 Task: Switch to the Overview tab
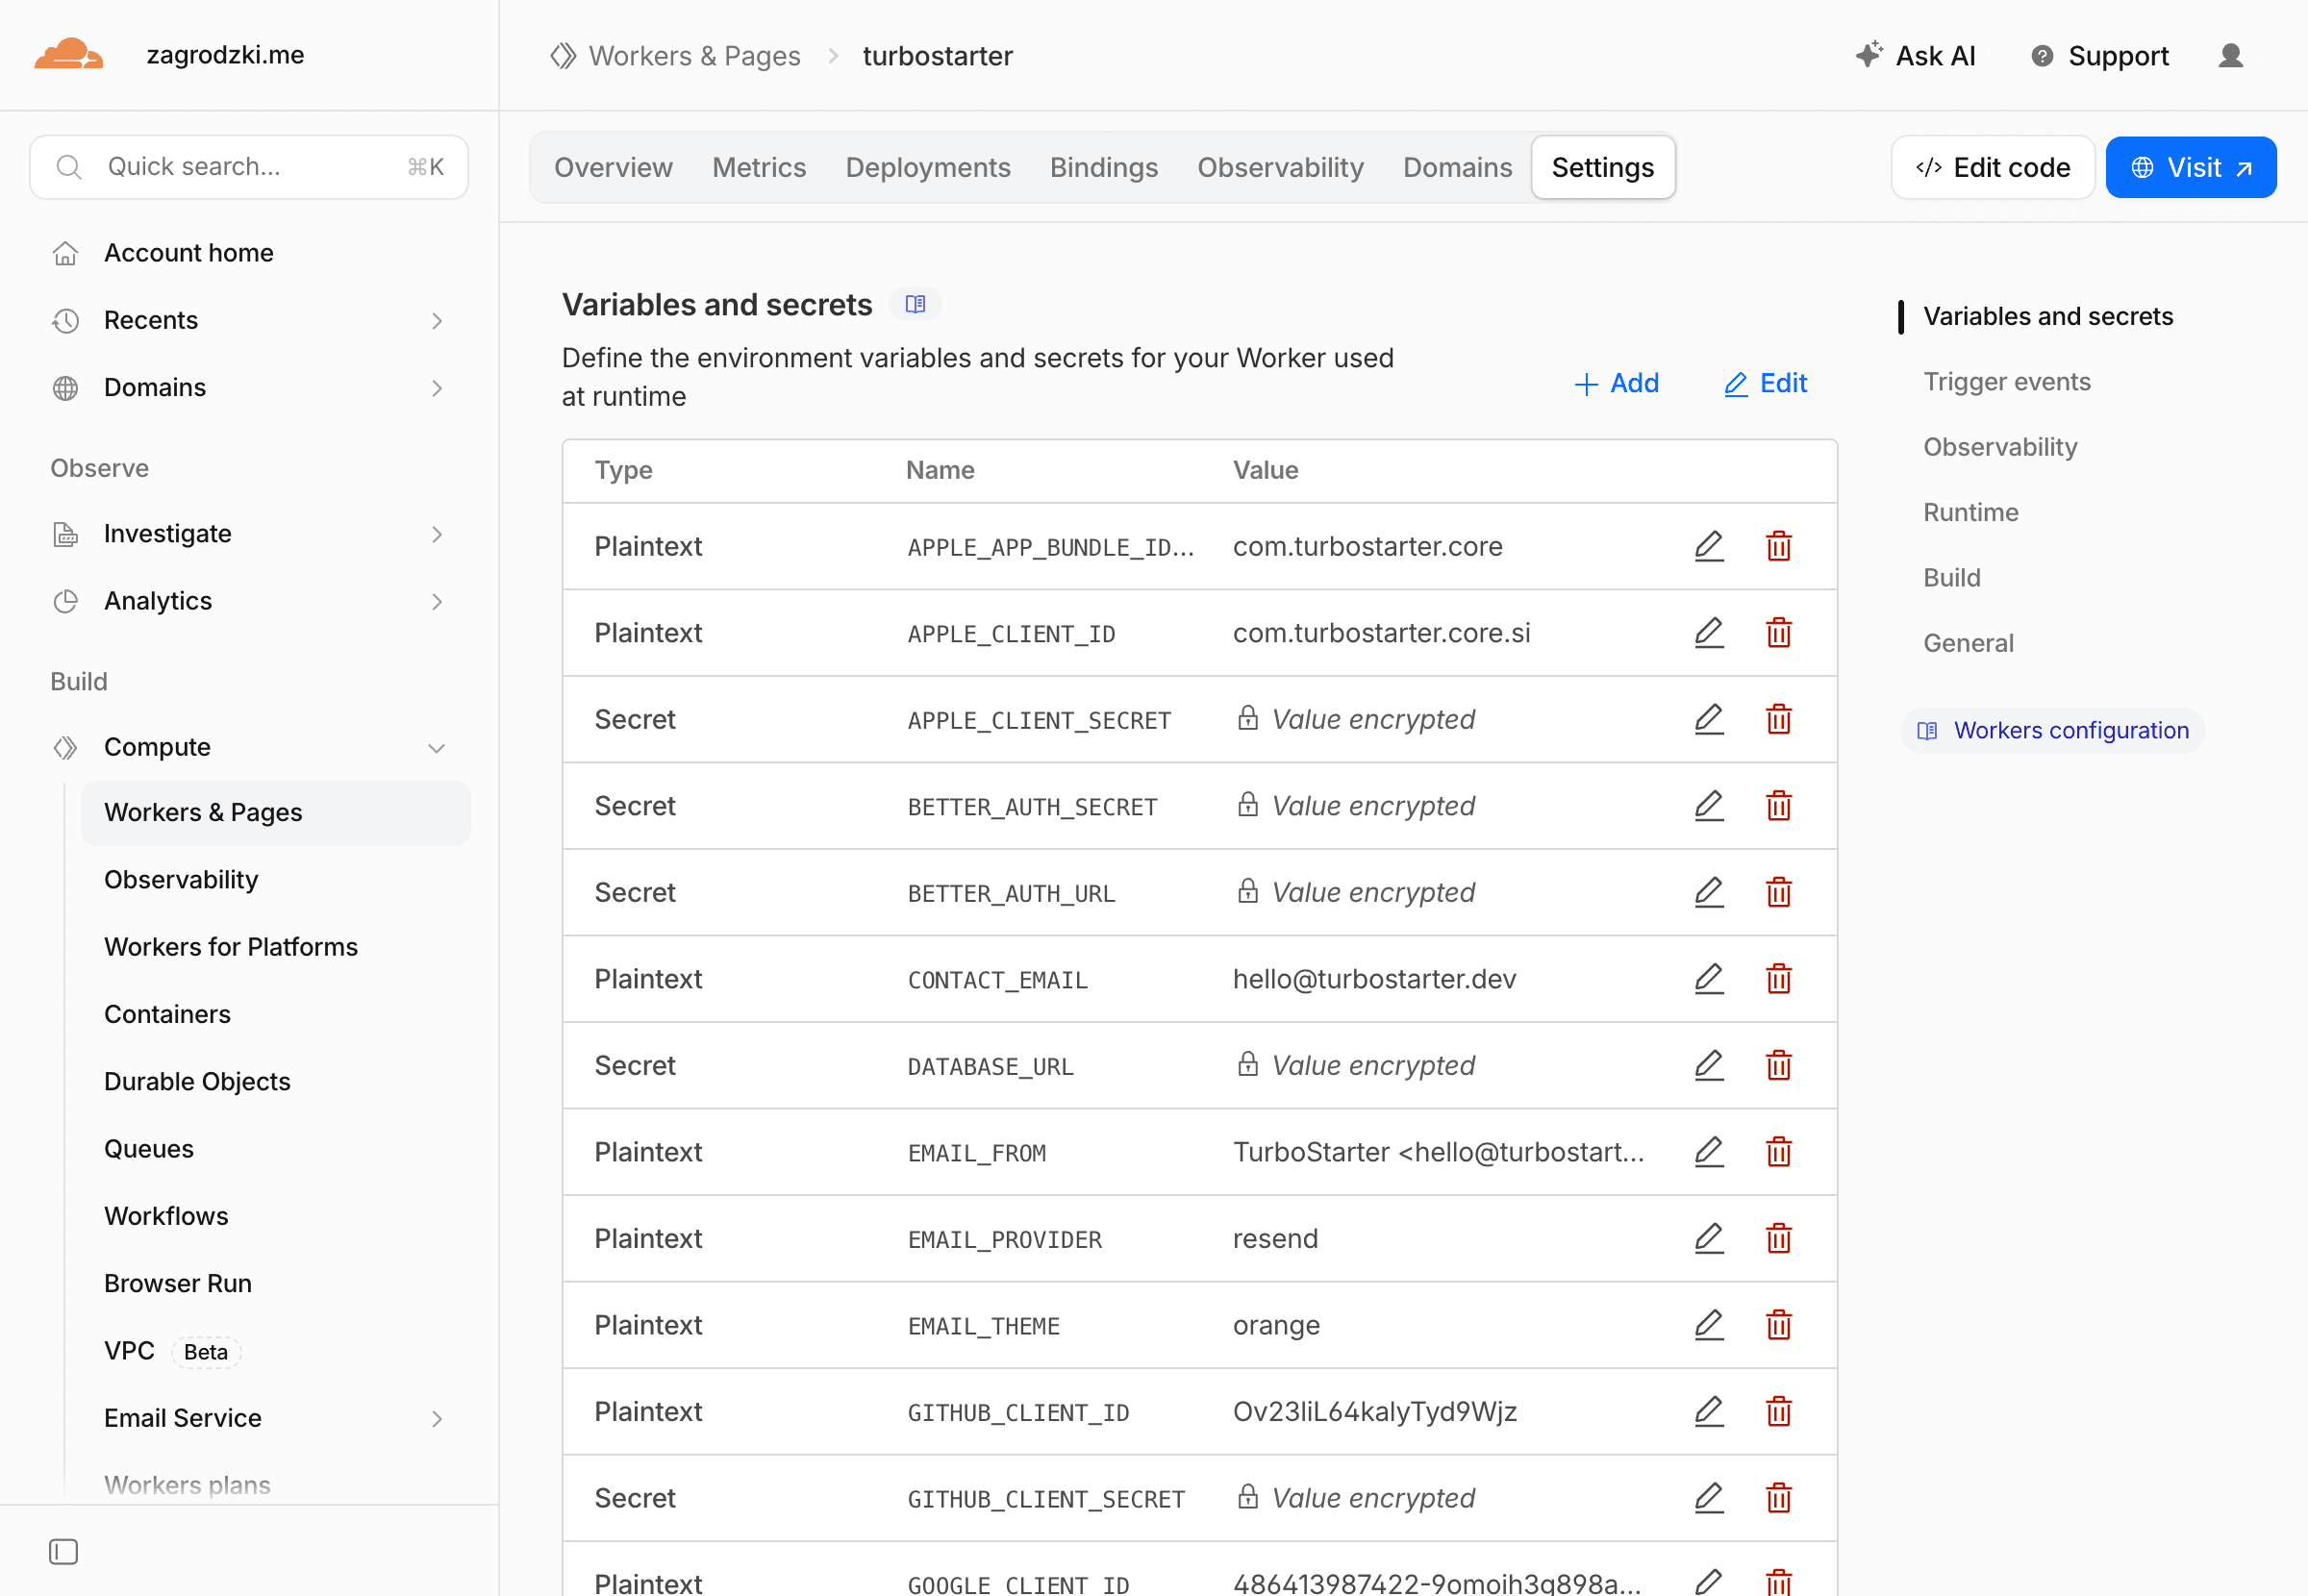(613, 167)
